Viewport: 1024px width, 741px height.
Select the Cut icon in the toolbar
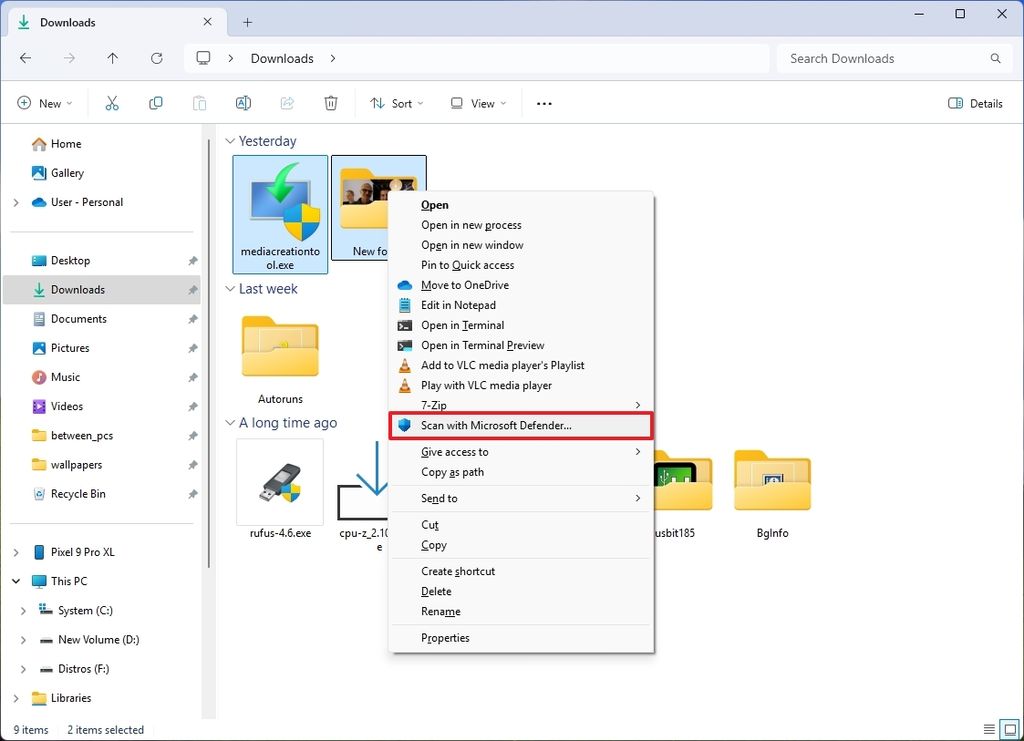click(x=112, y=102)
